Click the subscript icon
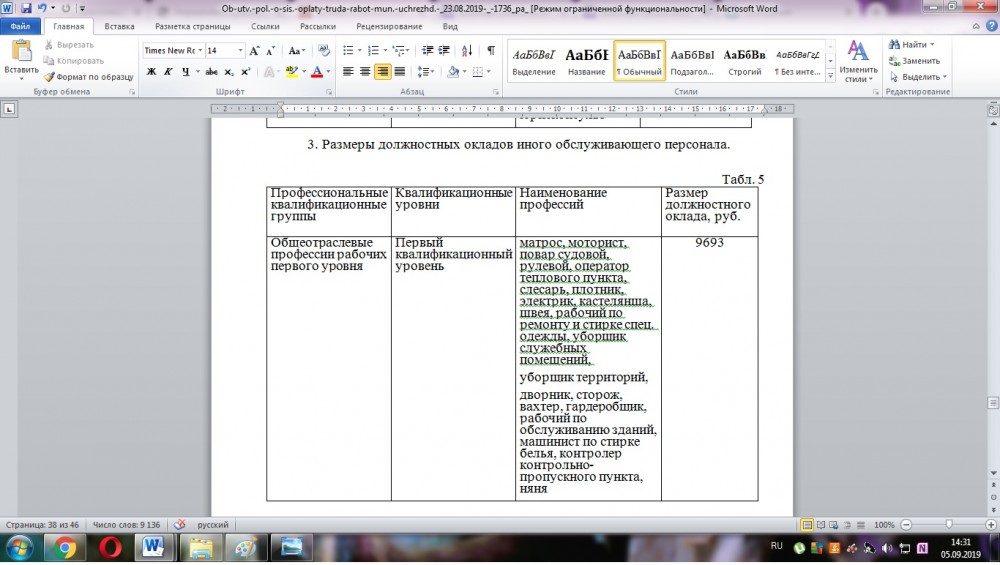 click(x=229, y=72)
